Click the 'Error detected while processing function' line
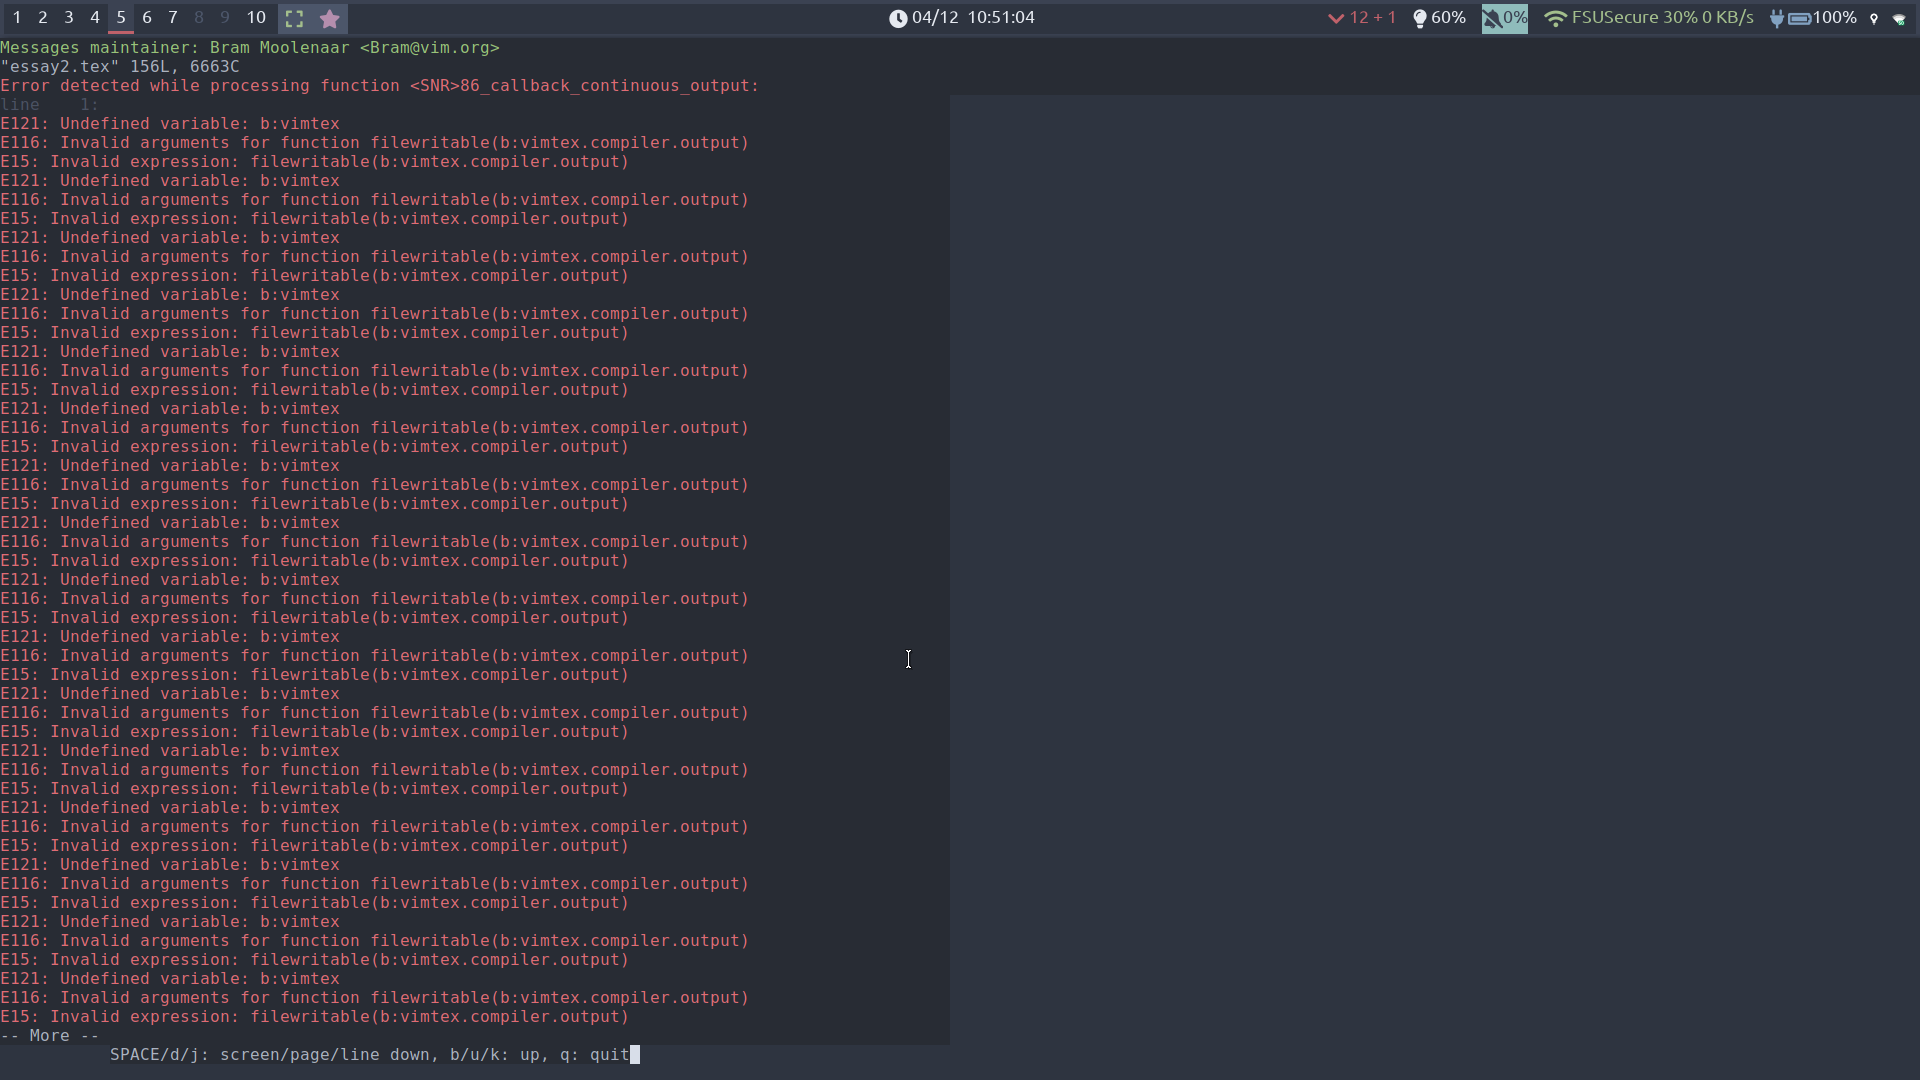 [380, 86]
